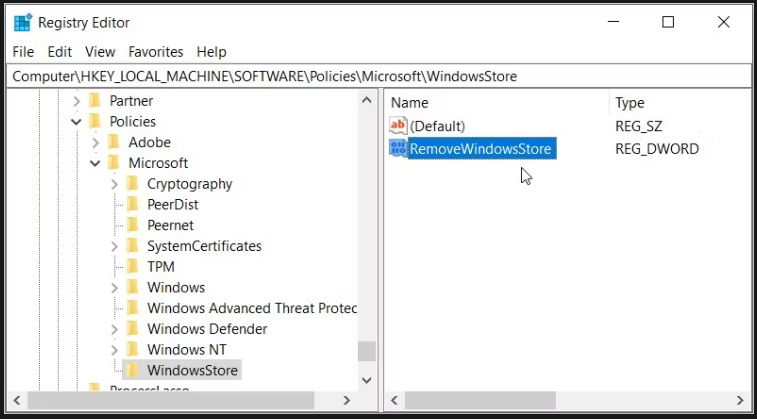Click the Windows folder icon
Screen dimensions: 757x419
[x=133, y=287]
